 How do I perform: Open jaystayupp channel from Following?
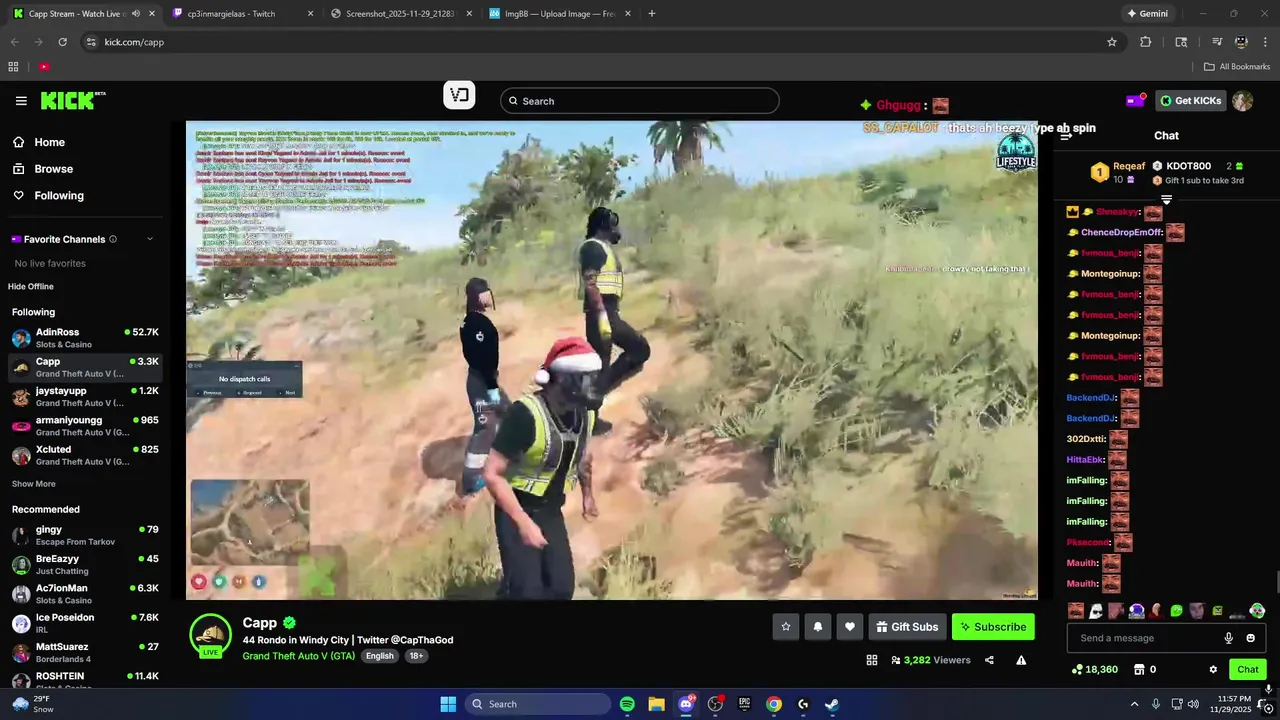(x=85, y=397)
